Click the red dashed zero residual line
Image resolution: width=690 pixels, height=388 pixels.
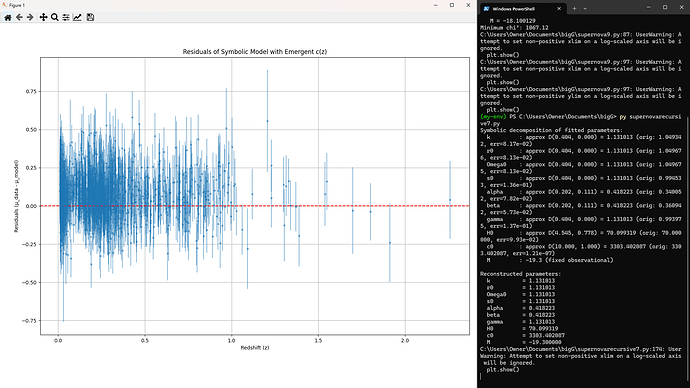(255, 205)
